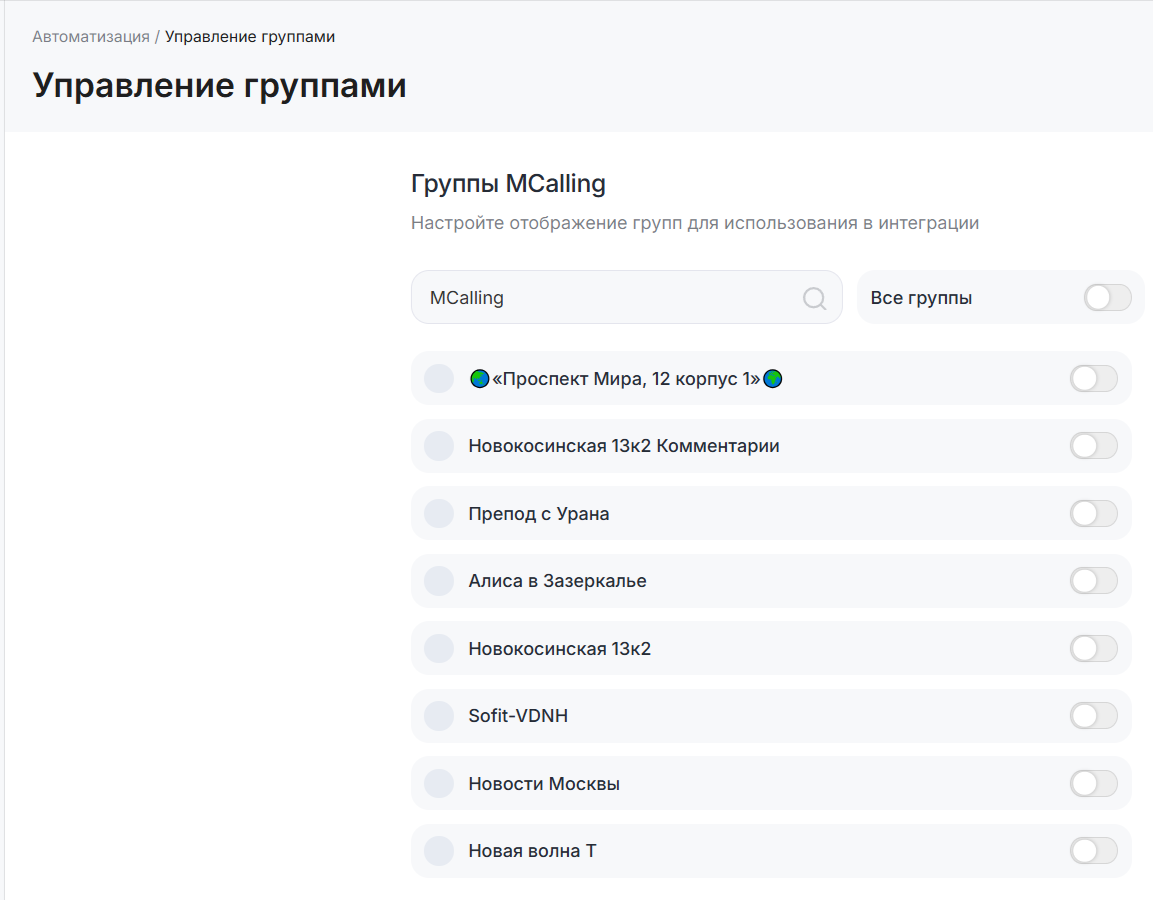
Task: Click the Алиса в Зазеркалье avatar
Action: click(x=439, y=581)
